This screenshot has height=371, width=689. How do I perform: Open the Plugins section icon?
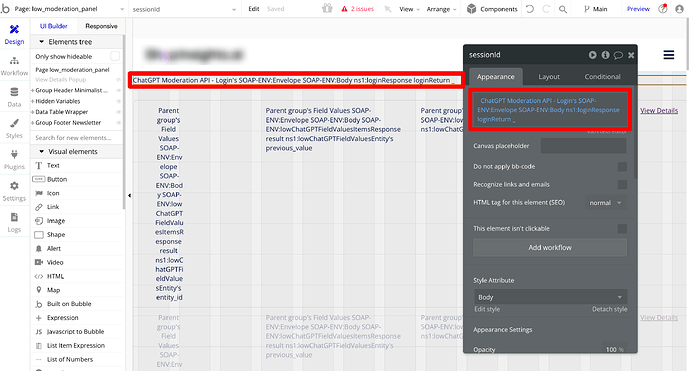coord(14,155)
